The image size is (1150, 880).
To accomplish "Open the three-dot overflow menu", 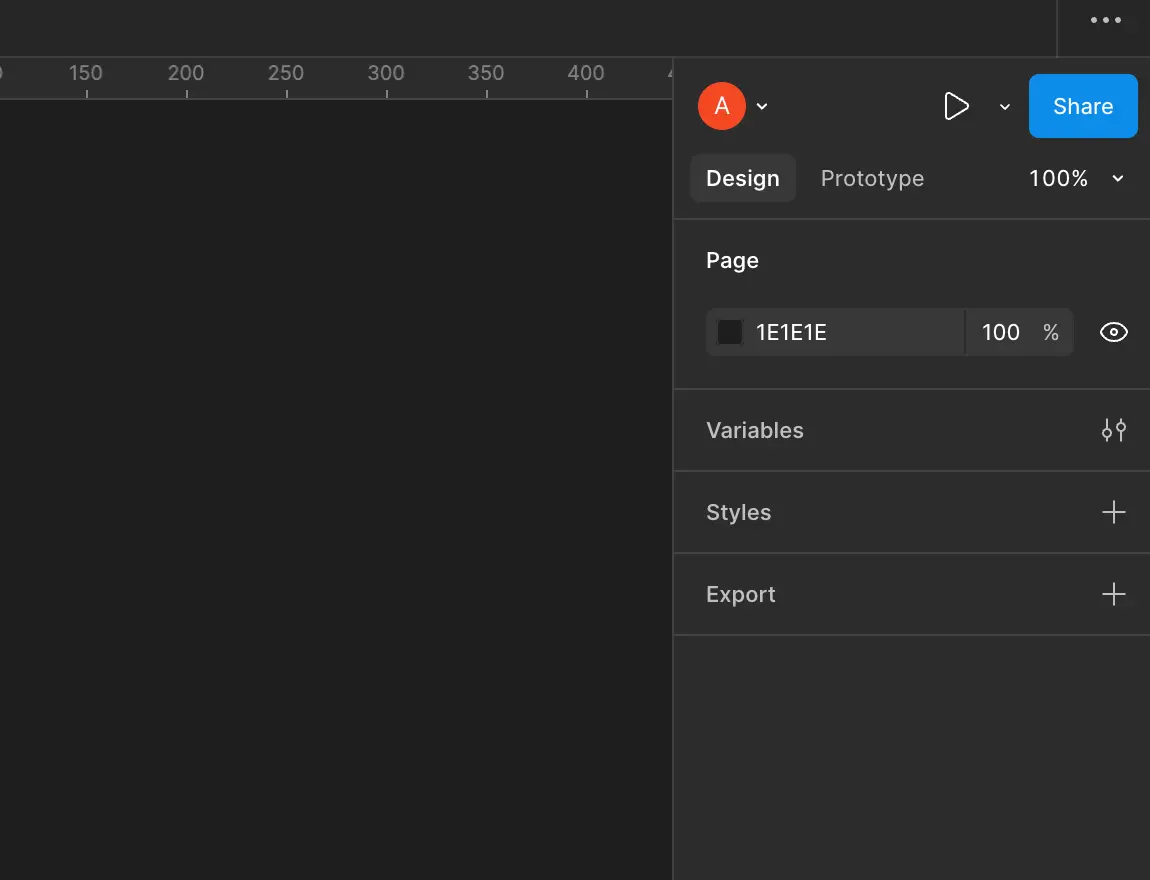I will click(1105, 21).
